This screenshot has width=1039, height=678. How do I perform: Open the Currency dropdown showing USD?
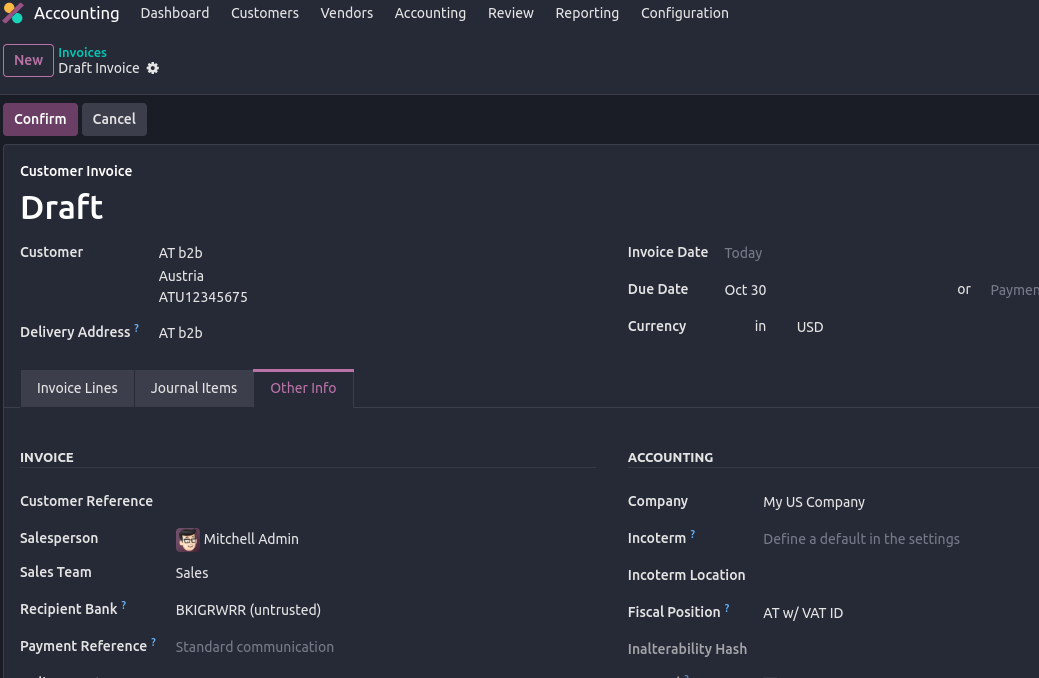point(850,327)
